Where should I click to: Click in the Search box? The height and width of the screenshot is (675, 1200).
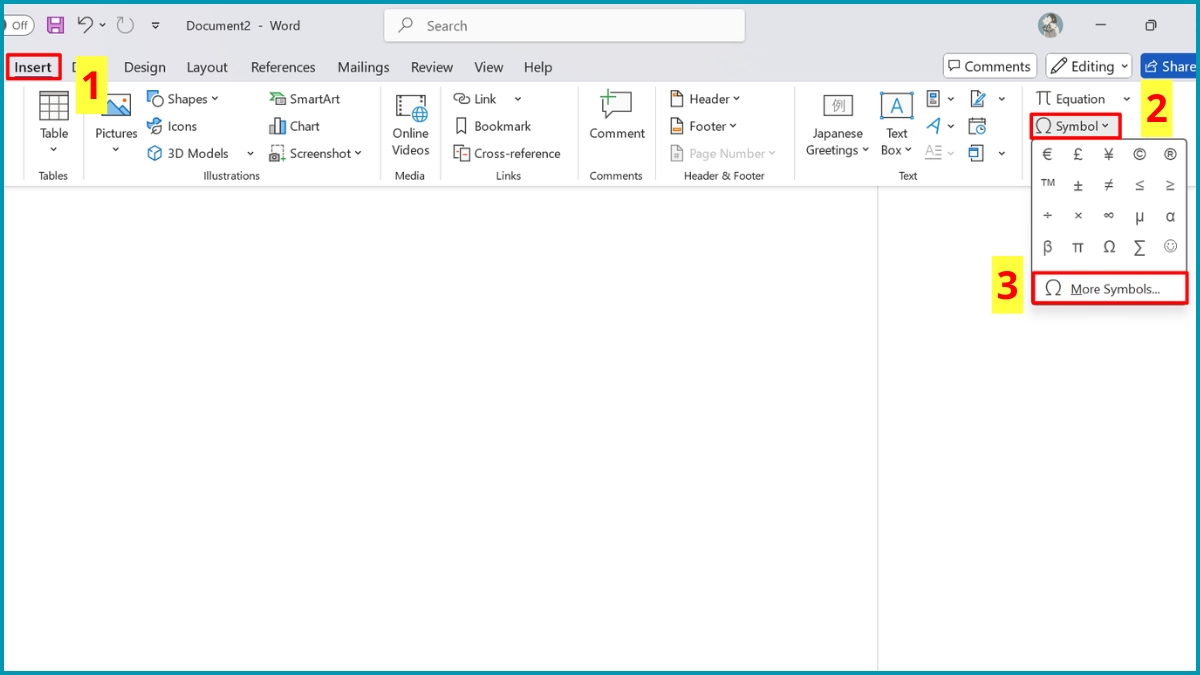565,26
